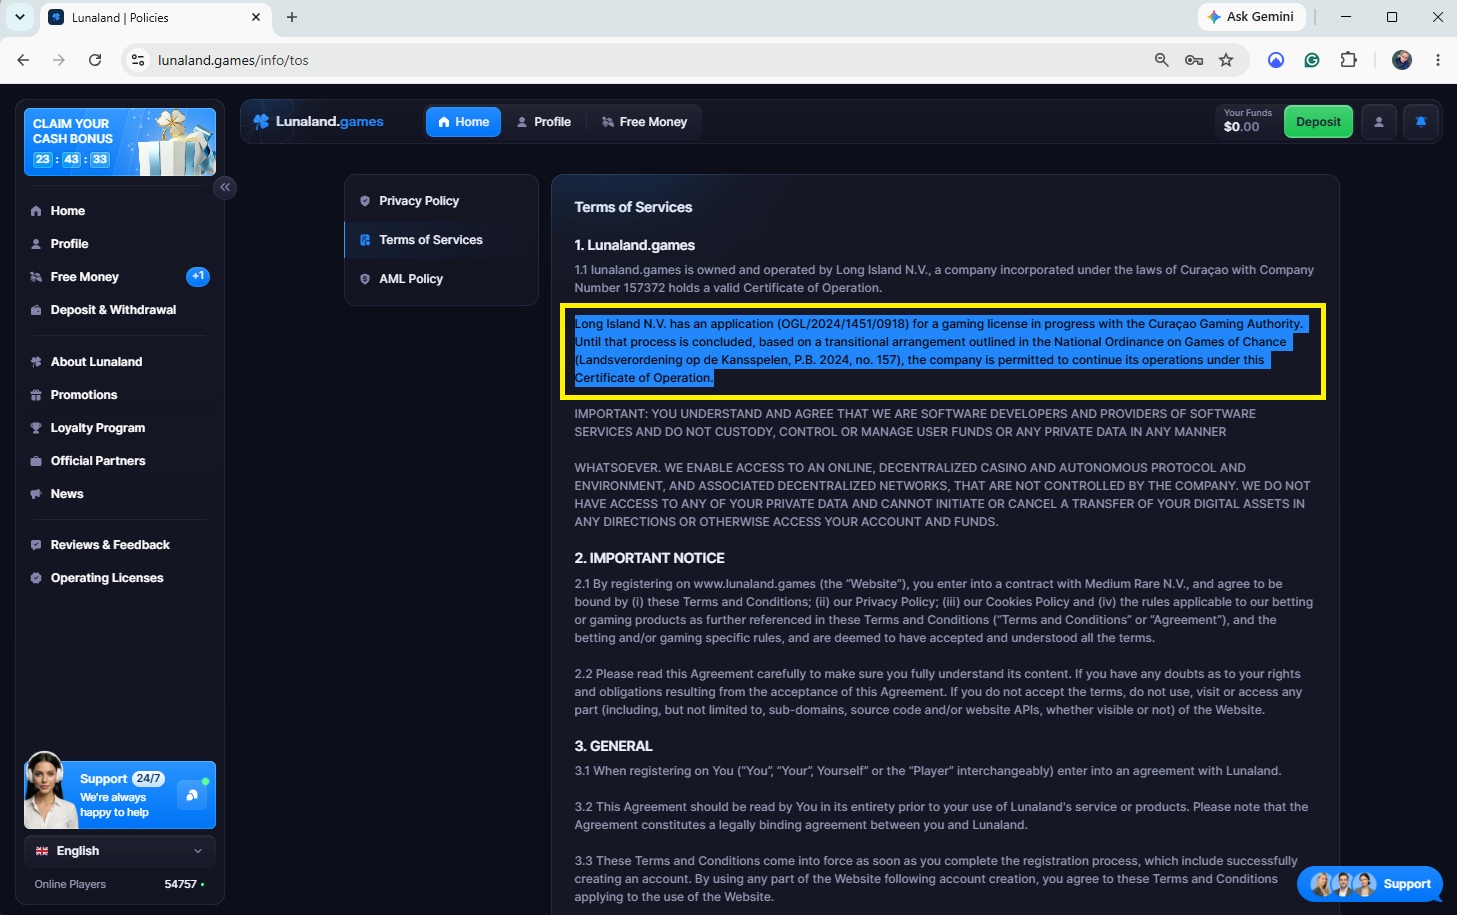Select the Free Money tab in top navigation
Screen dimensions: 1457x915
pyautogui.click(x=644, y=122)
